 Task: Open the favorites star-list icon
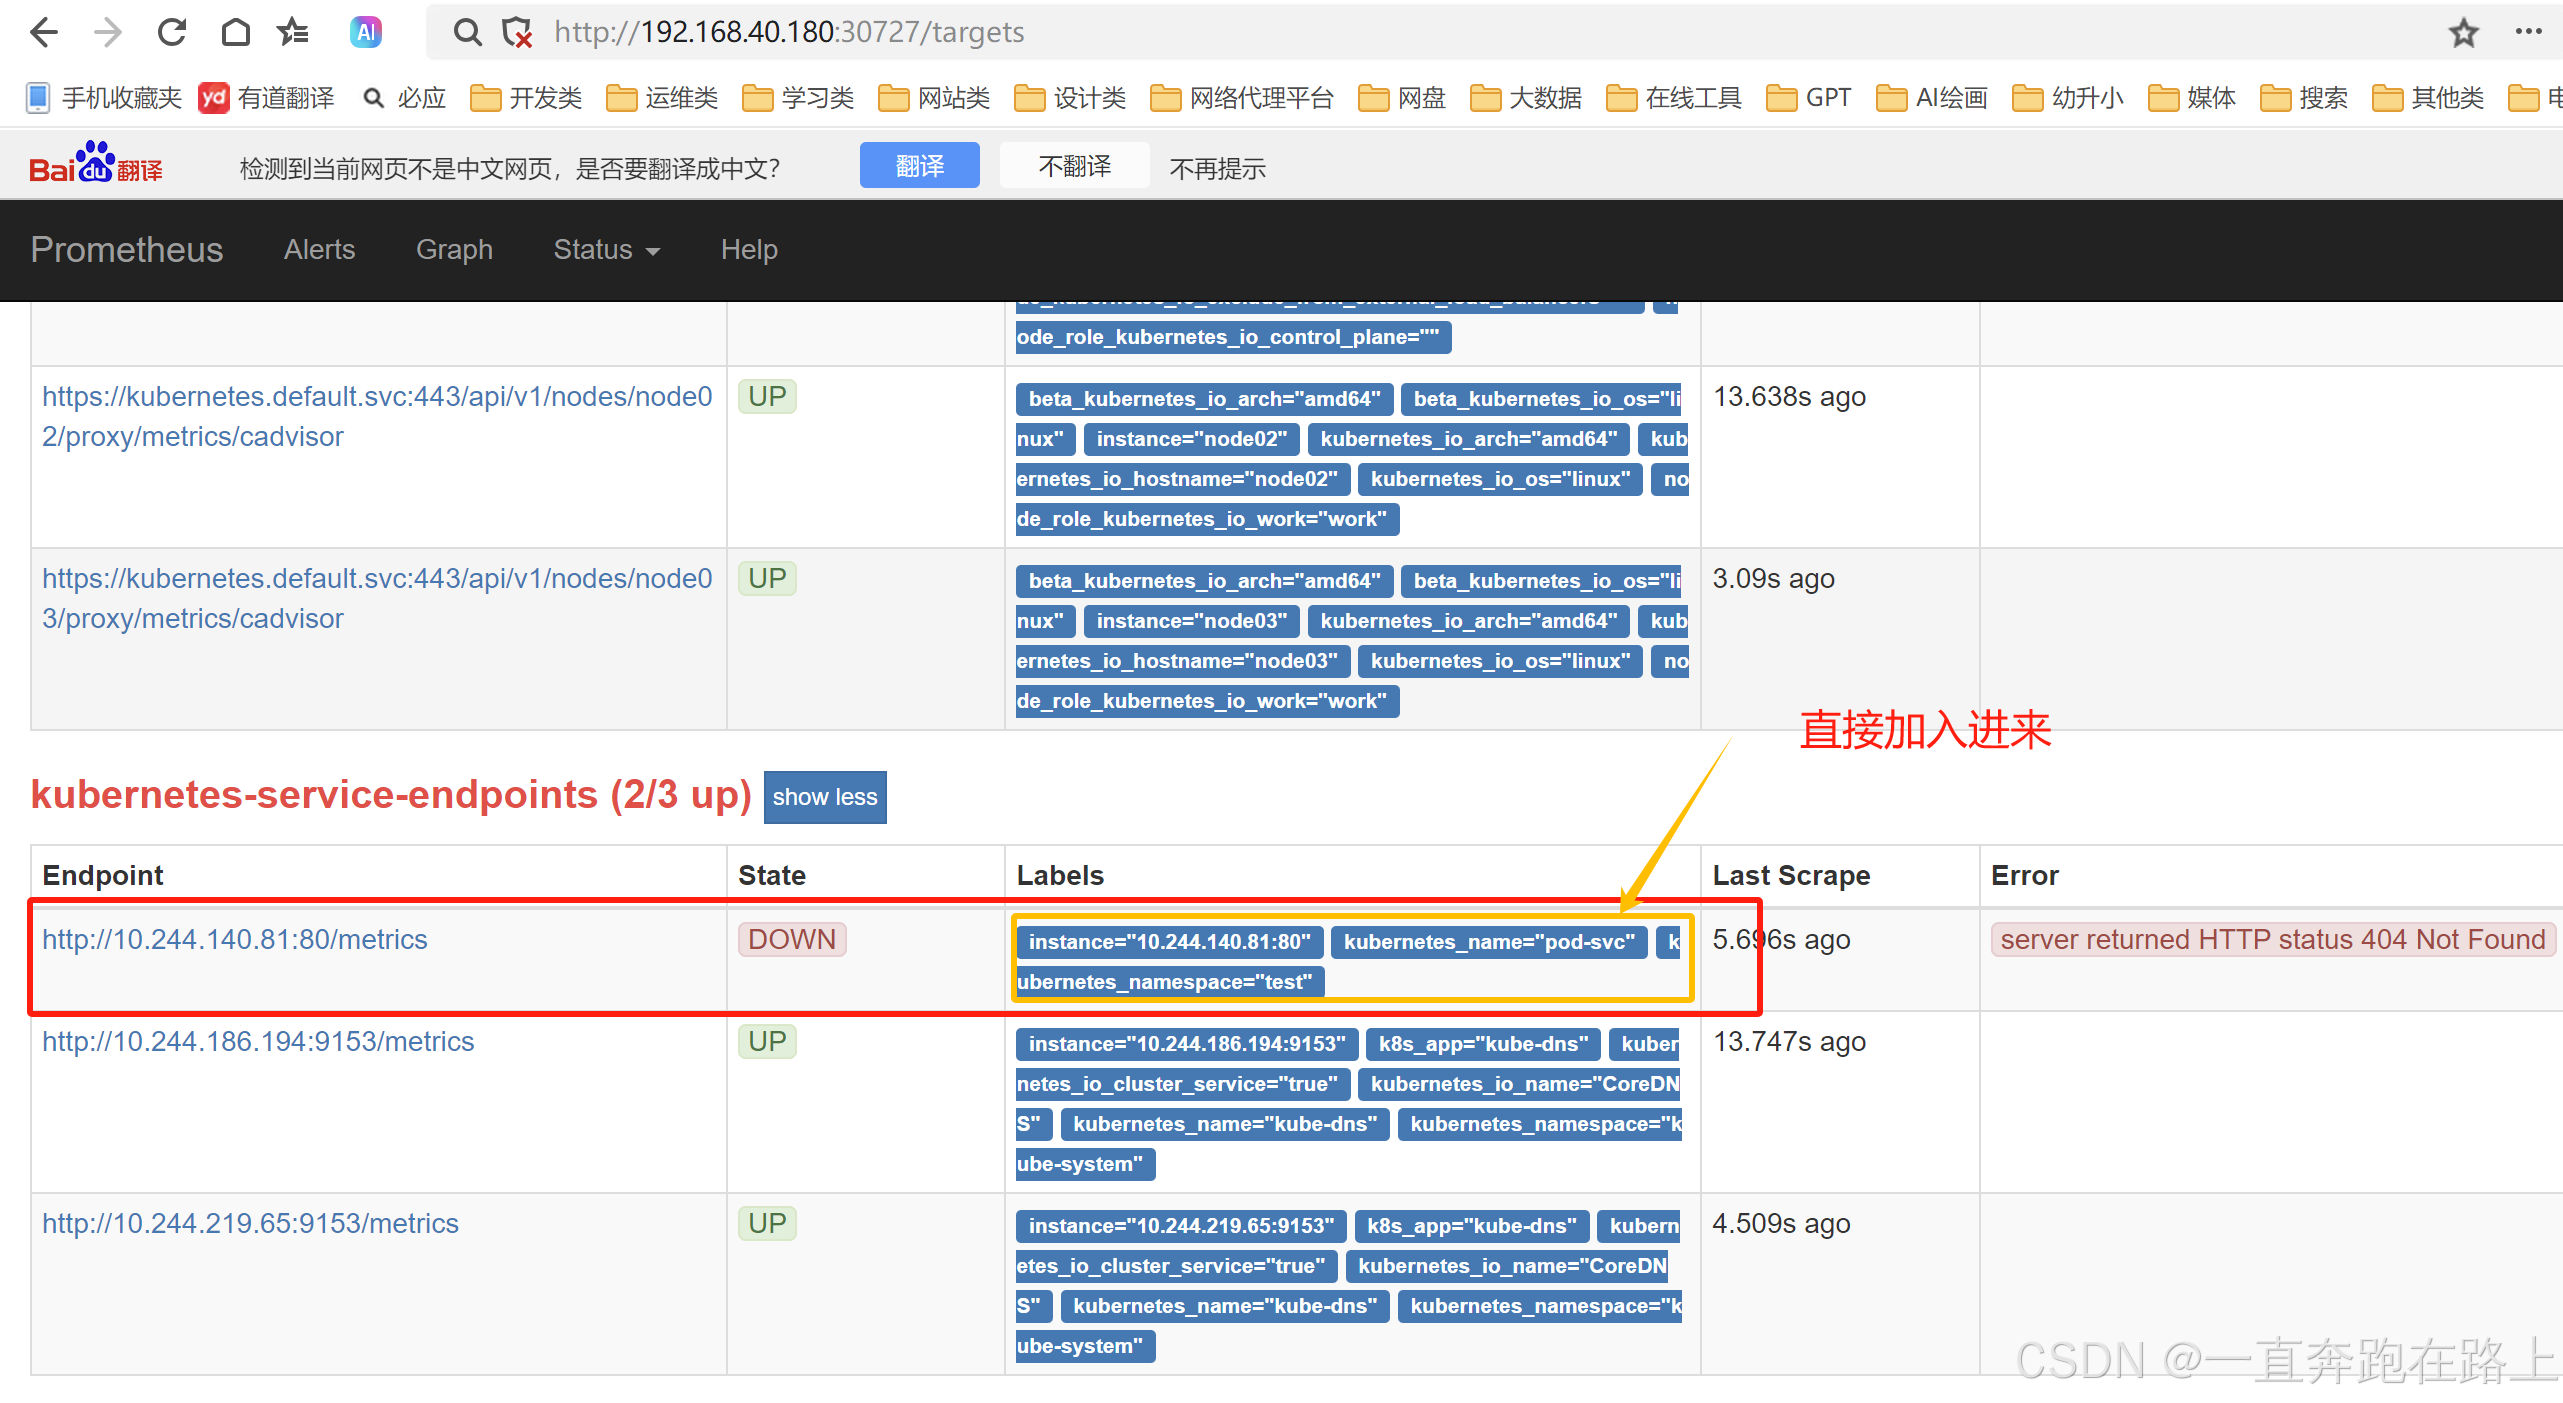click(293, 33)
